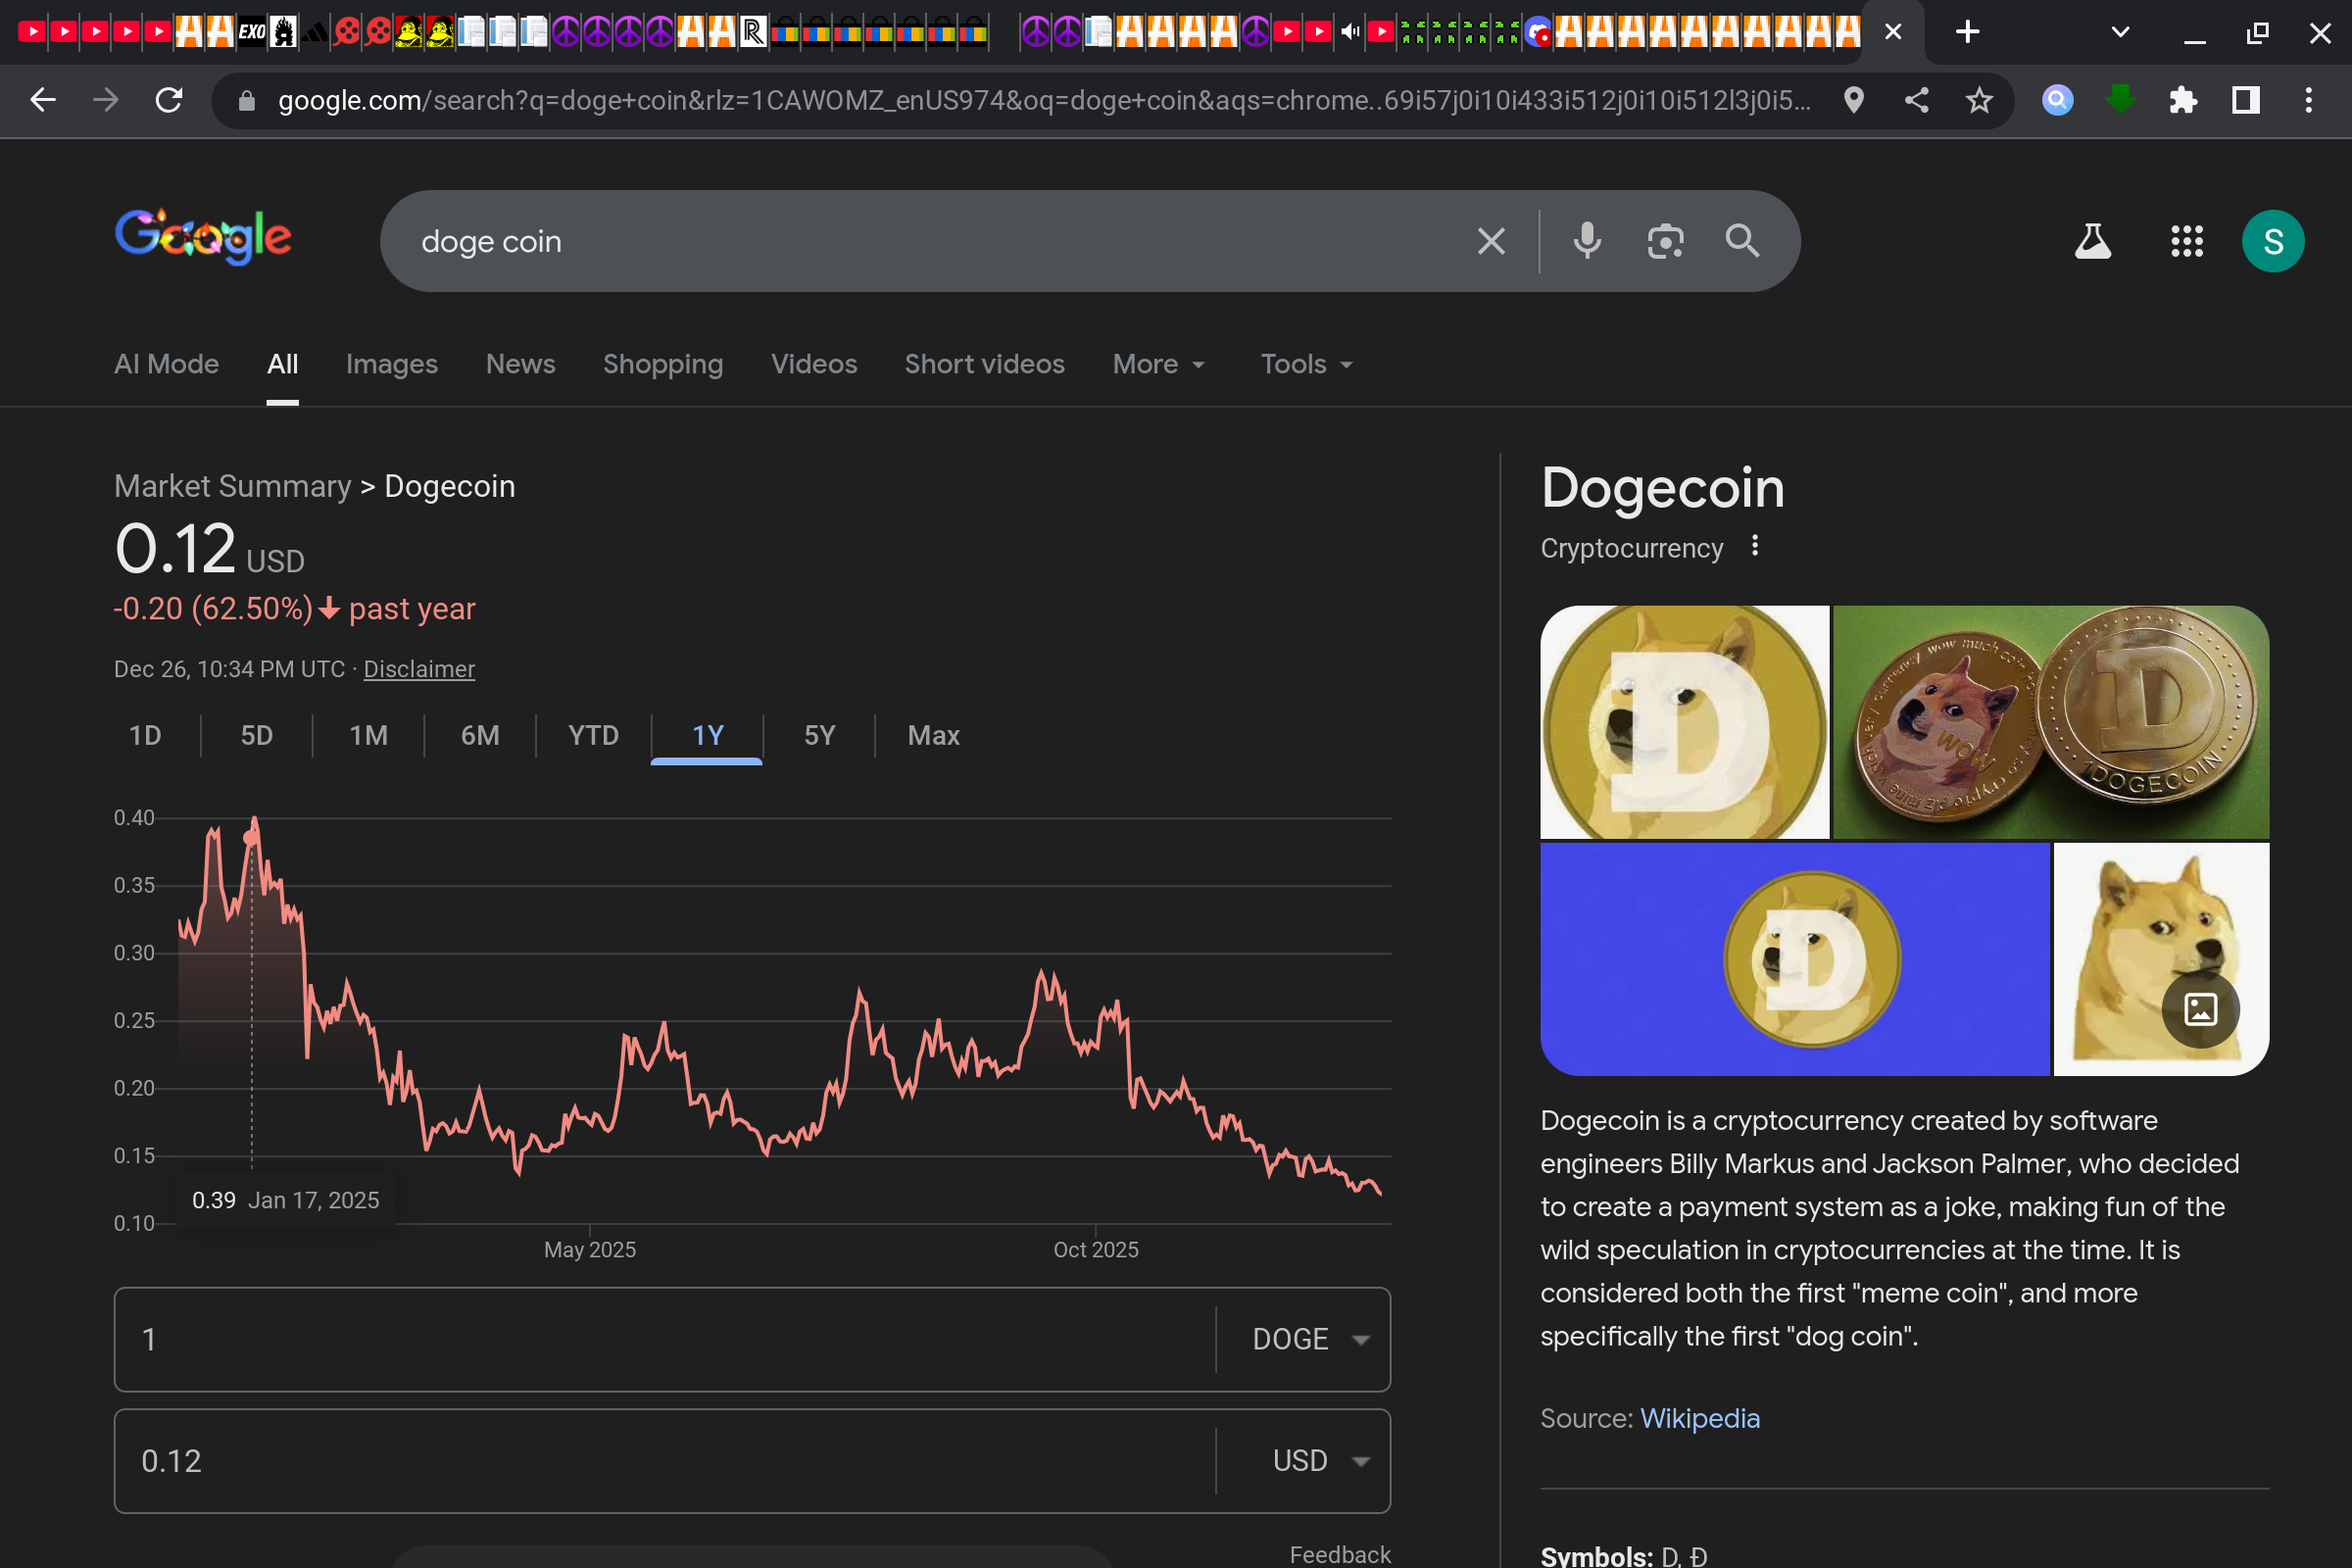Switch to the Images tab
This screenshot has width=2352, height=1568.
tap(391, 364)
